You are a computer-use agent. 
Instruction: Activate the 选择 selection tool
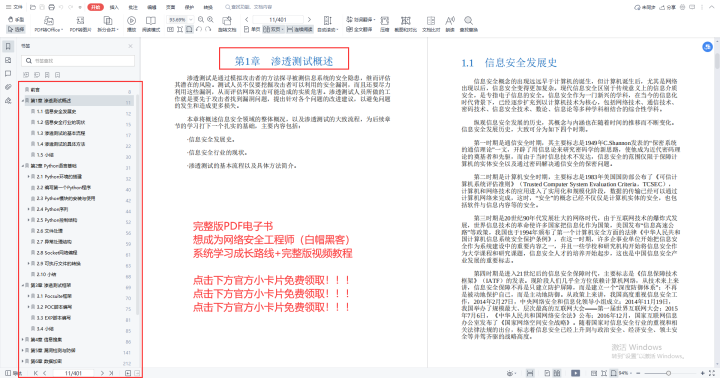click(x=16, y=29)
